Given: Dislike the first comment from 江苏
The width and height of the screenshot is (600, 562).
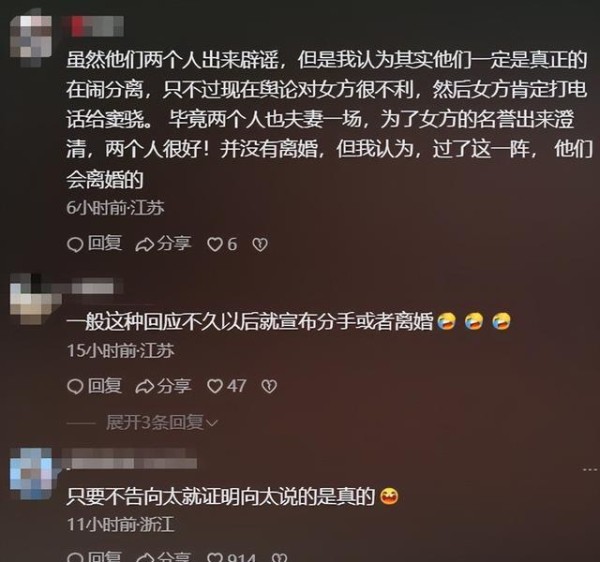Looking at the screenshot, I should 260,244.
